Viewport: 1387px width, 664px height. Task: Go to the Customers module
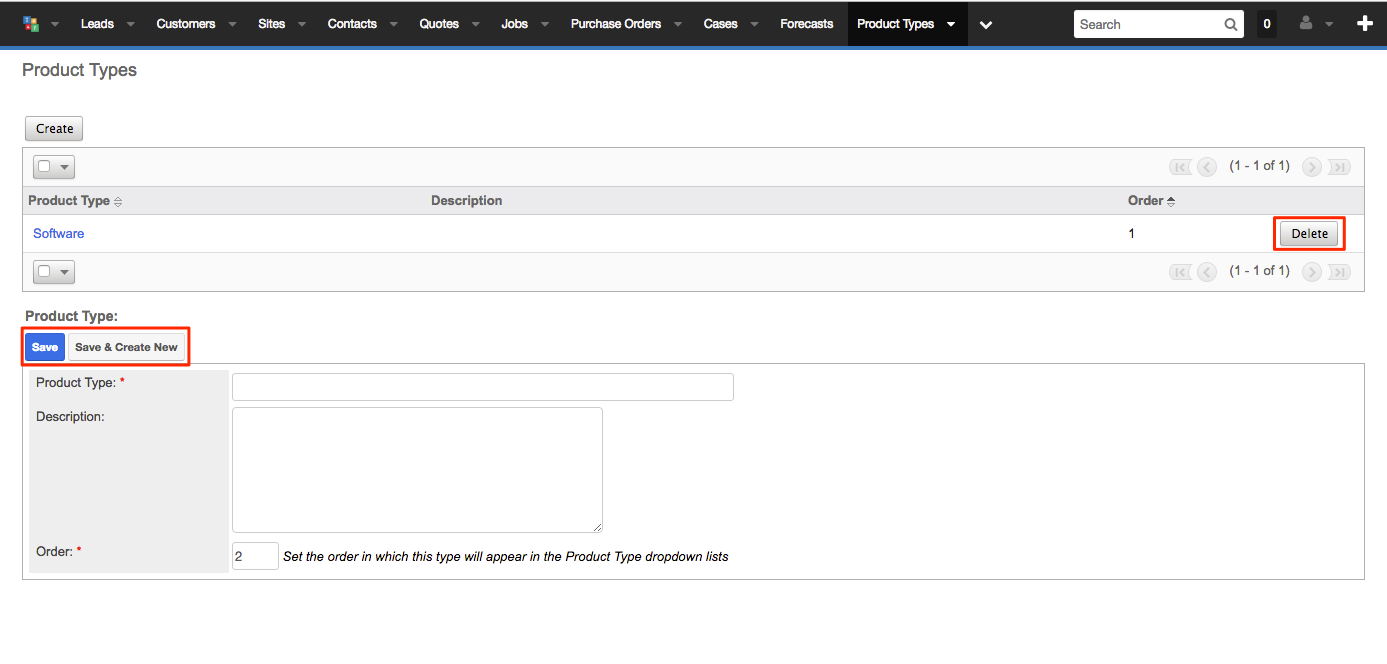click(186, 24)
